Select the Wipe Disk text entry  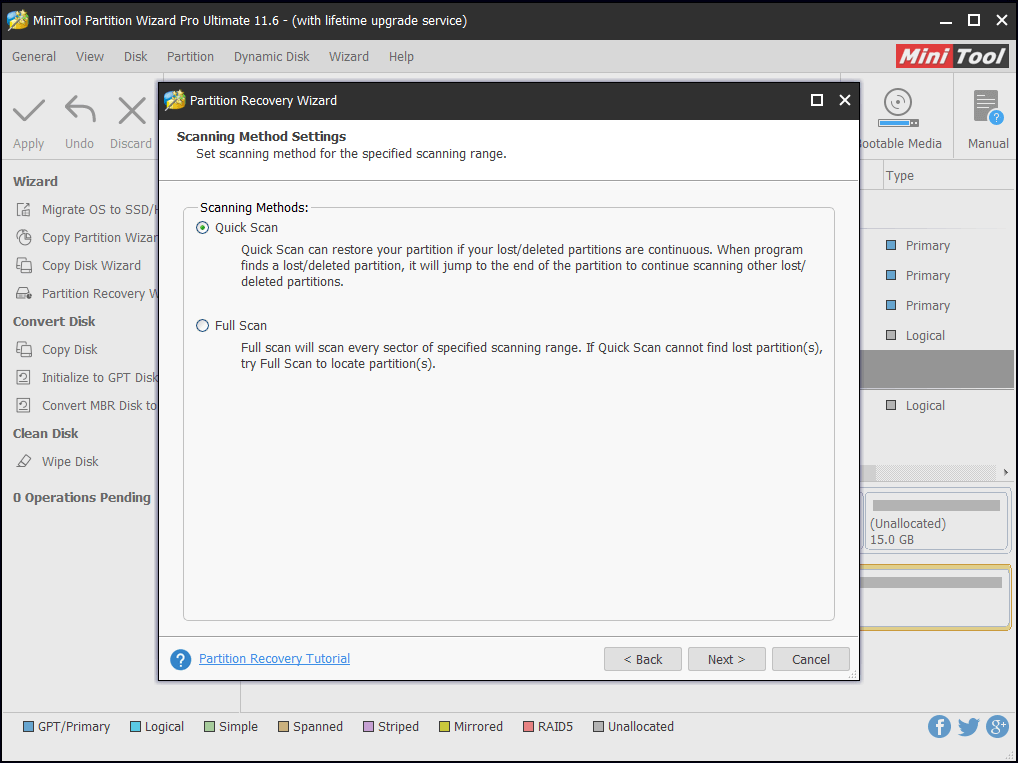(70, 461)
